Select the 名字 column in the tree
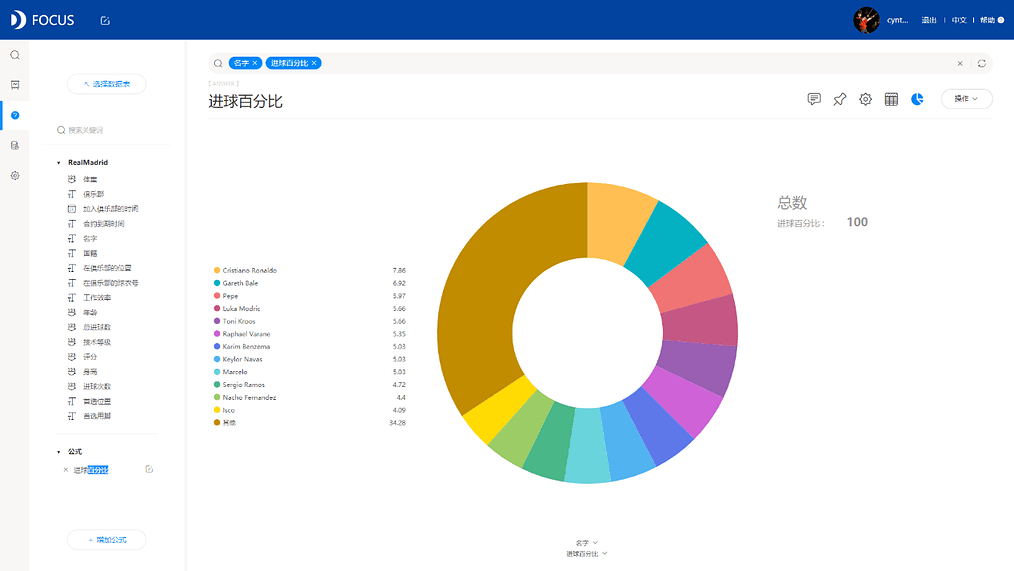The width and height of the screenshot is (1014, 571). coord(90,239)
